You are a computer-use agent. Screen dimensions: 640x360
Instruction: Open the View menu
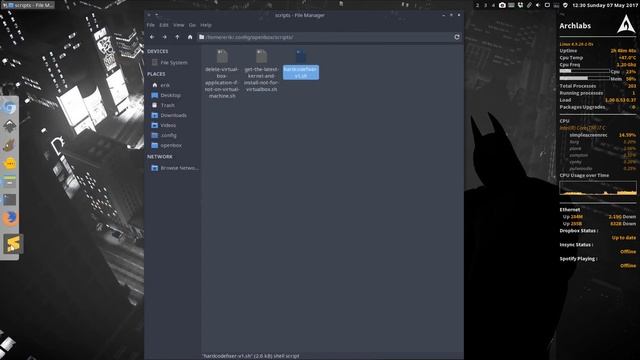[x=178, y=25]
